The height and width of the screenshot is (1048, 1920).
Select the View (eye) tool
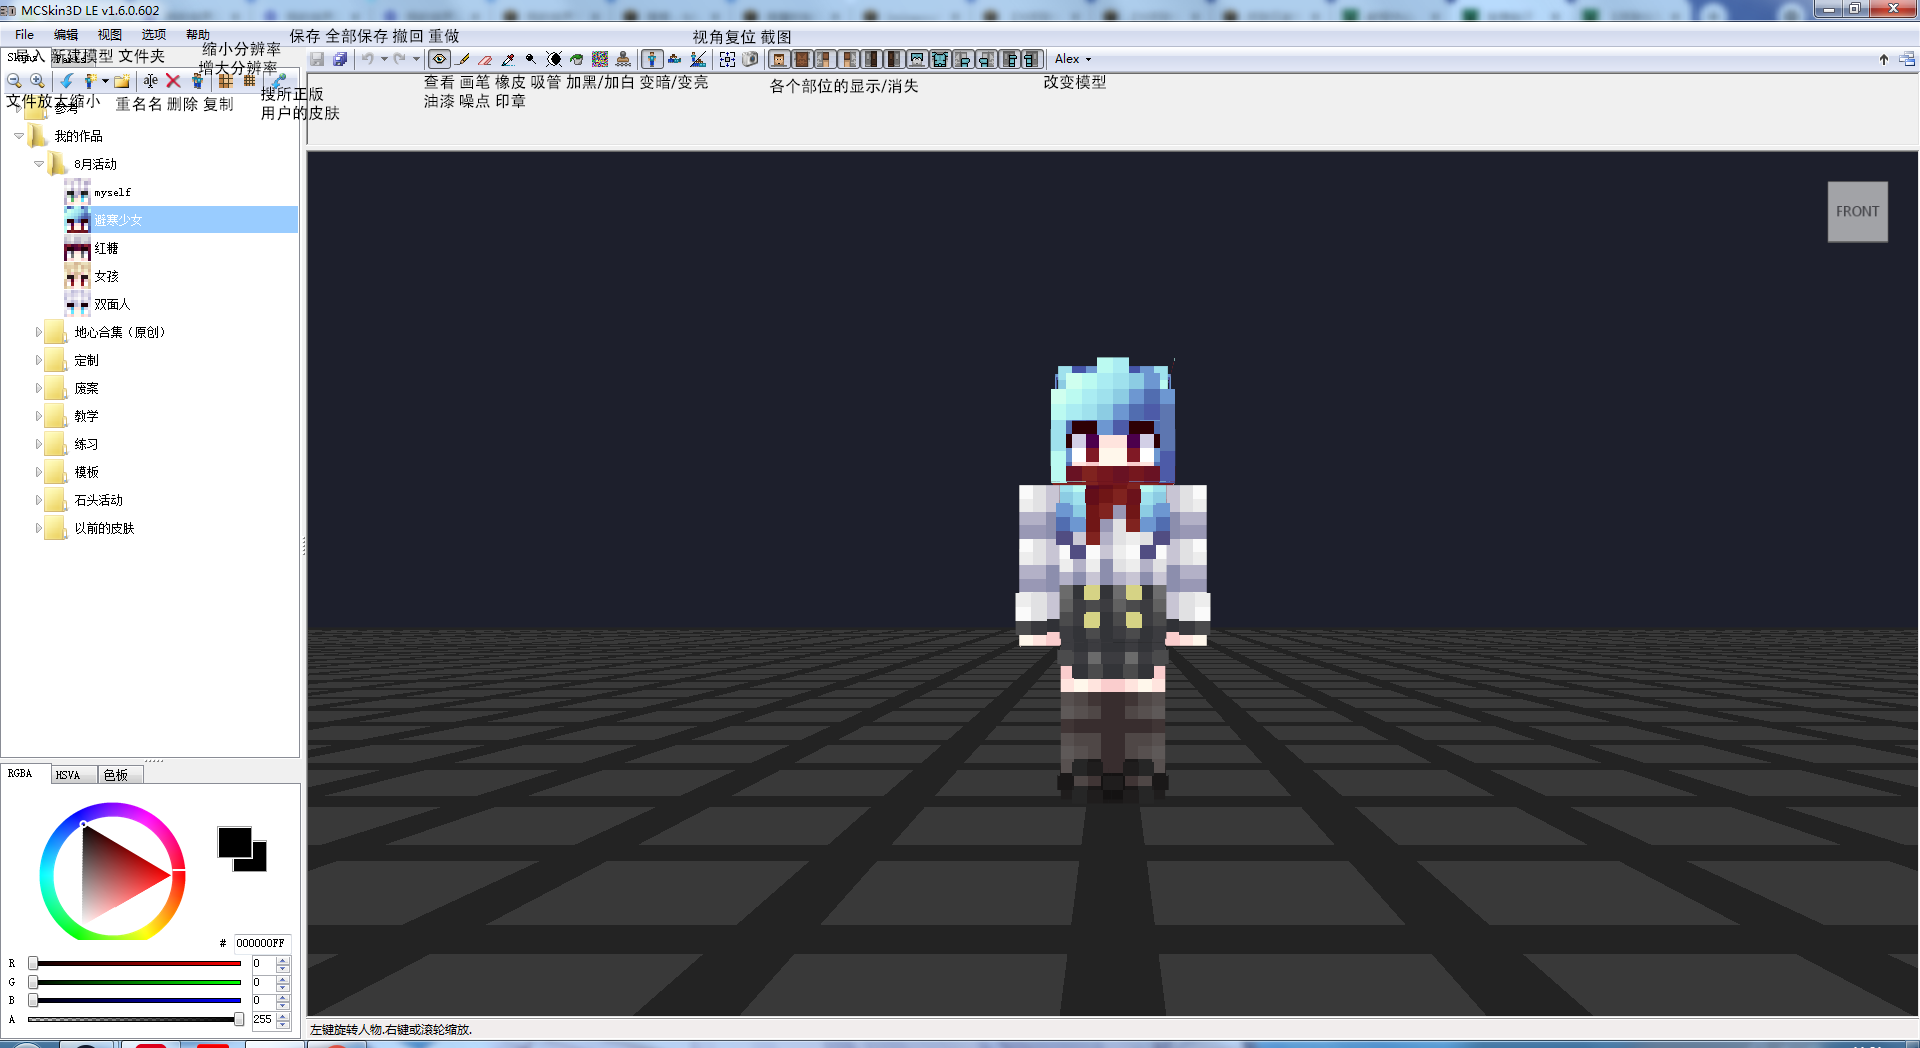point(439,59)
